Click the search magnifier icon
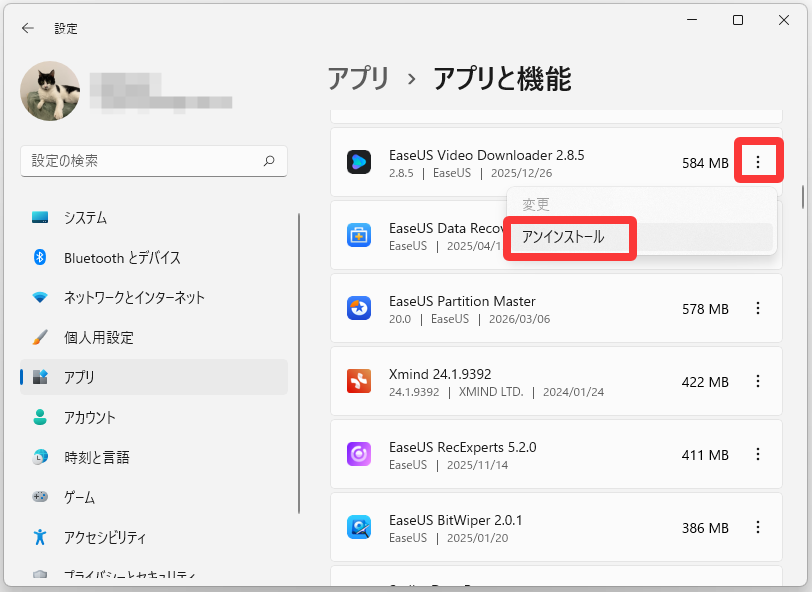 point(270,160)
